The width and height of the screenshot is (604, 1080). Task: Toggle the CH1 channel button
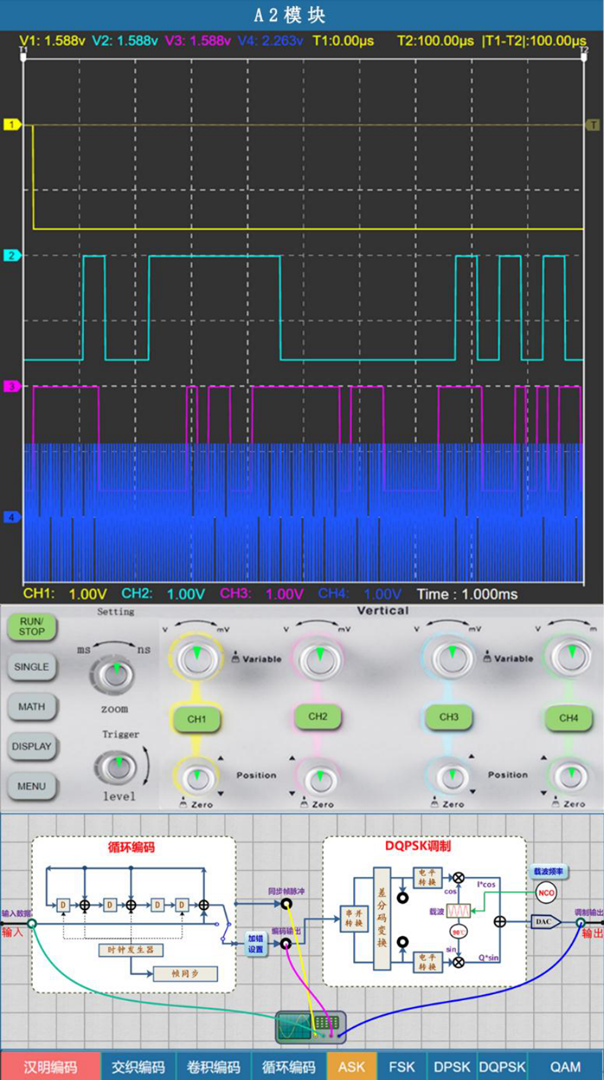[x=196, y=718]
